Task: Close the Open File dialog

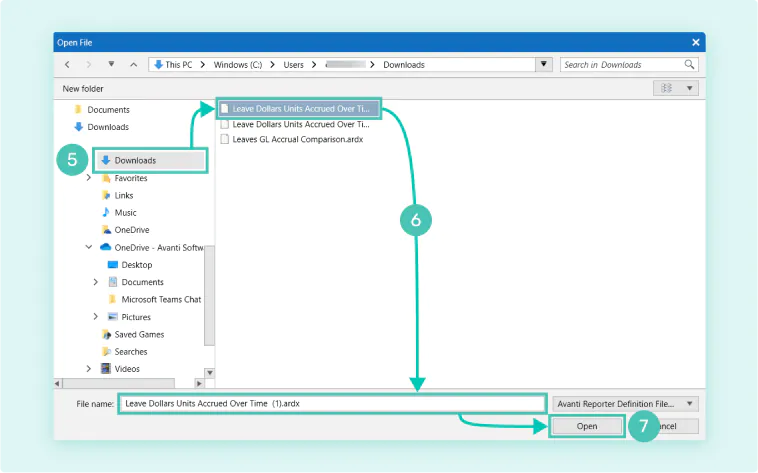Action: (x=695, y=43)
